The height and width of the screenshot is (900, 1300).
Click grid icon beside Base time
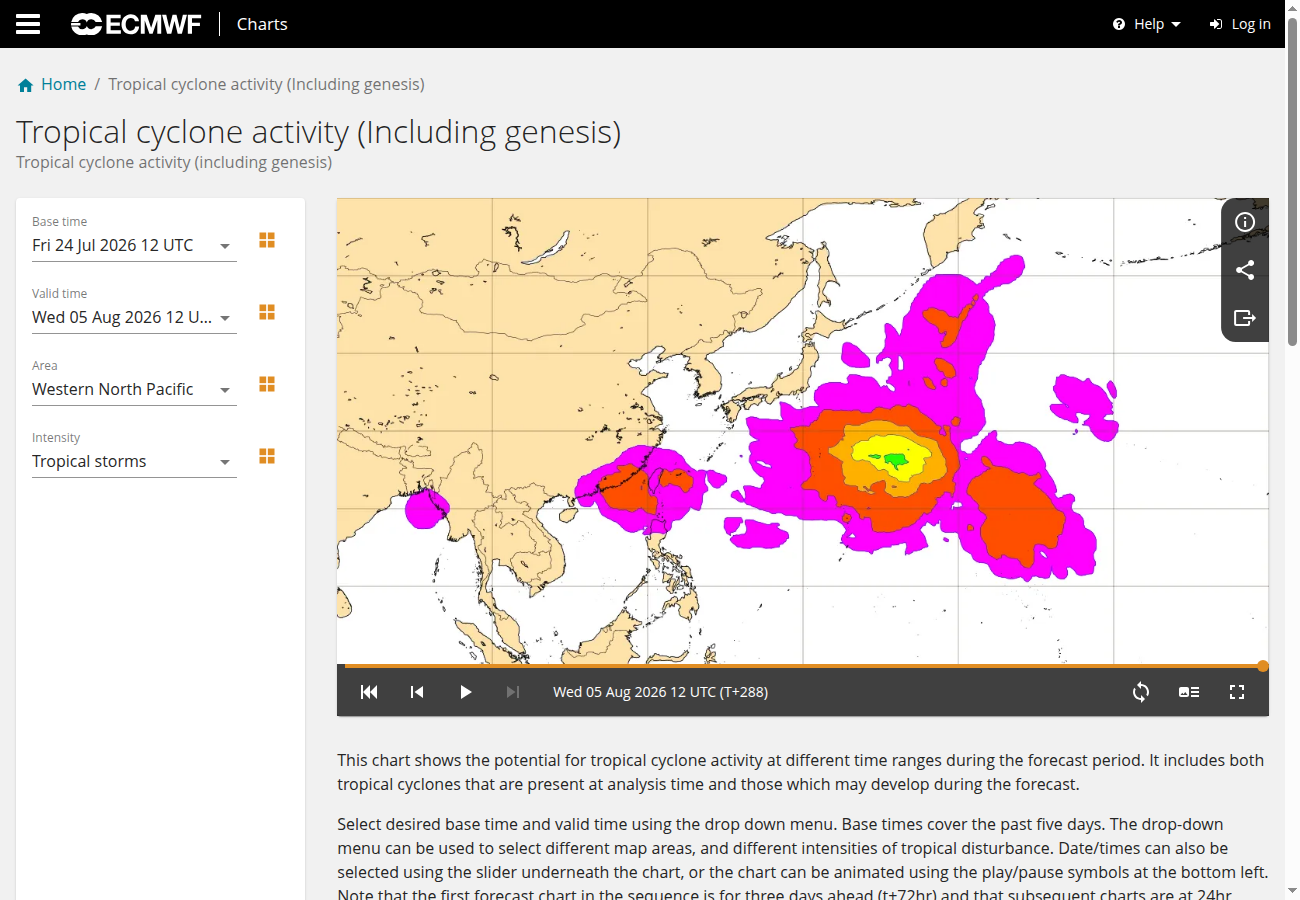[x=267, y=240]
